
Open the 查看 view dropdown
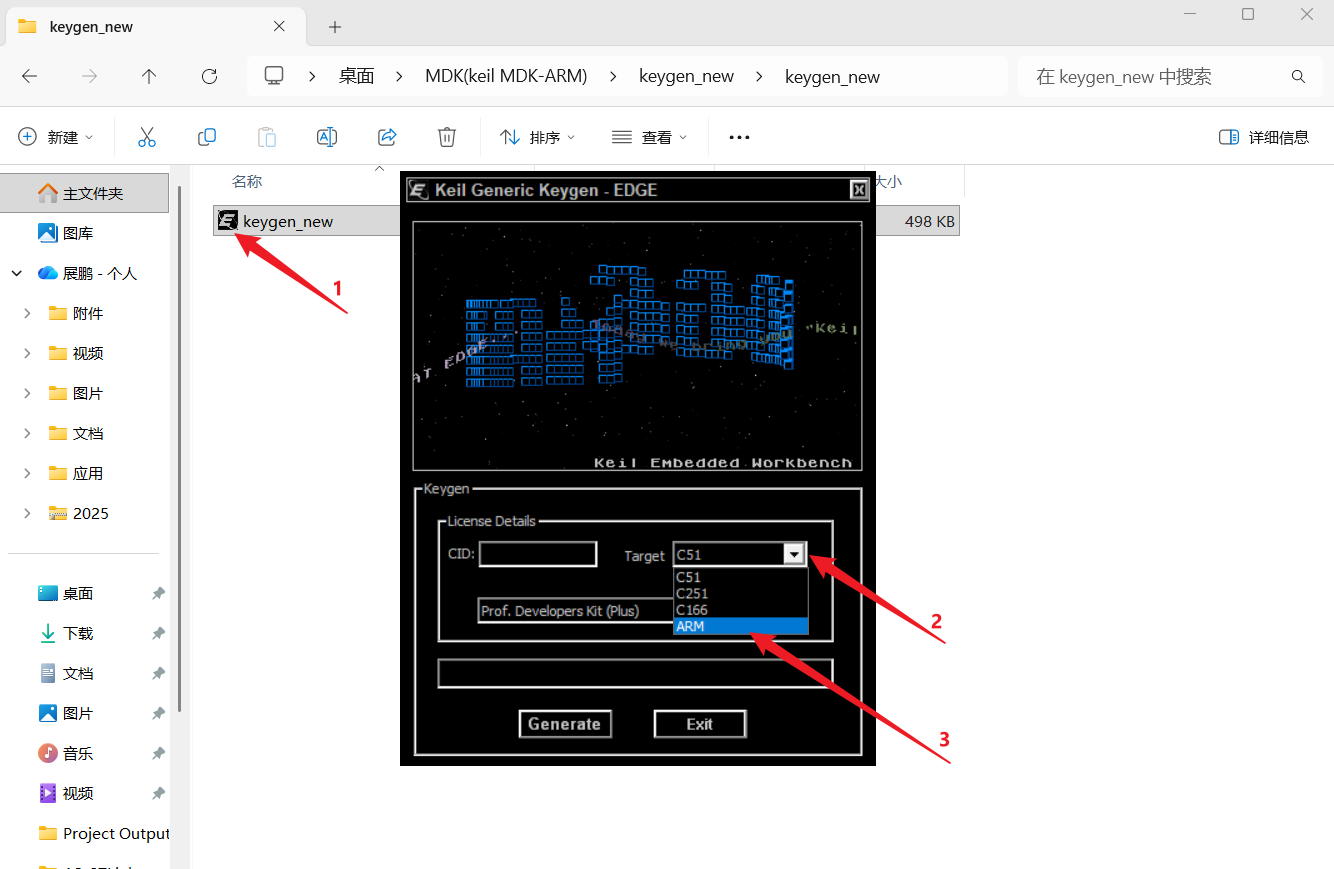pos(650,137)
